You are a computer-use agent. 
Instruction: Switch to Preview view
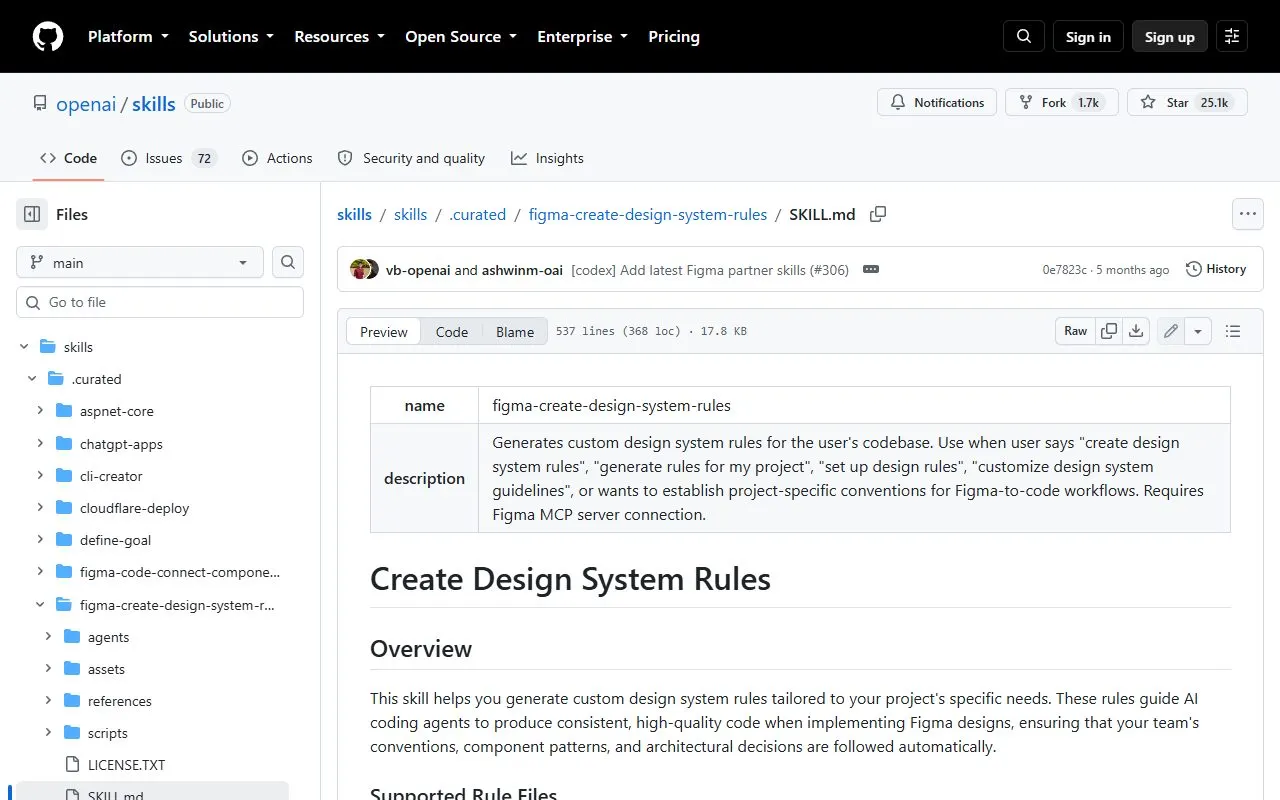tap(384, 332)
